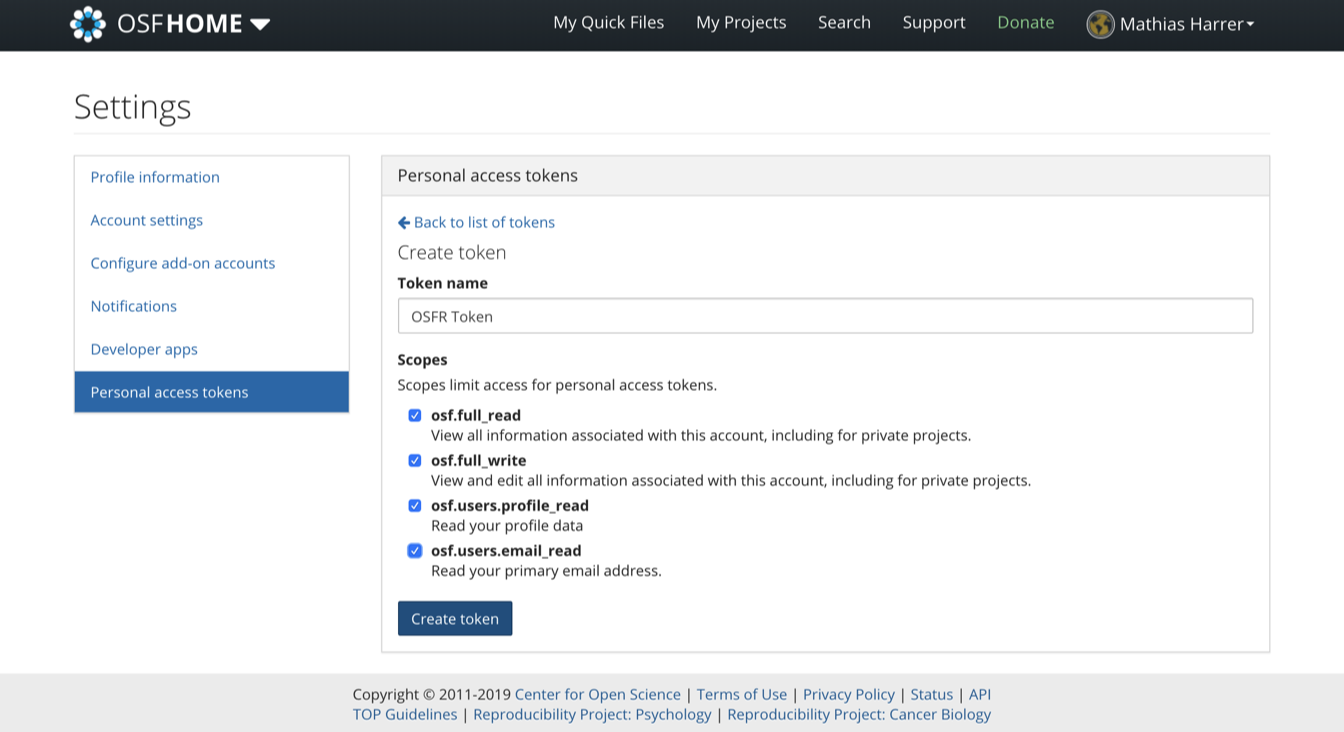The width and height of the screenshot is (1344, 732).
Task: Click Mathias Harrer's profile avatar
Action: (x=1100, y=24)
